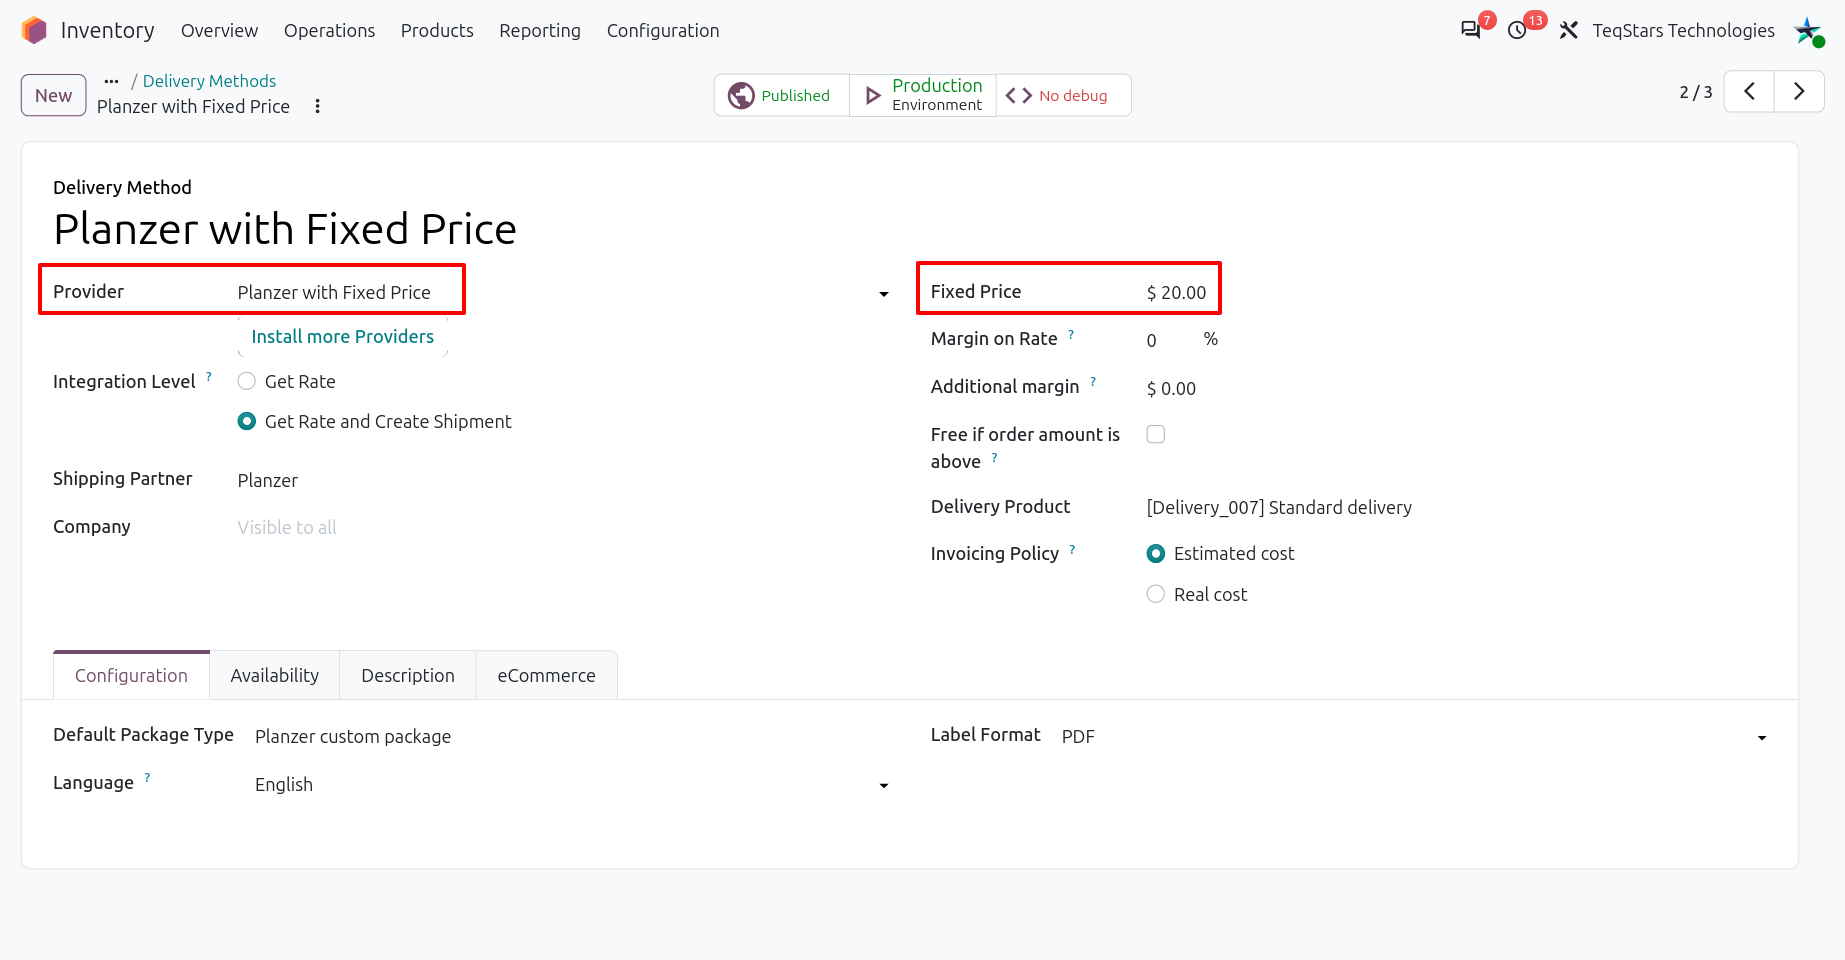Click the New button
The image size is (1845, 960).
tap(54, 95)
